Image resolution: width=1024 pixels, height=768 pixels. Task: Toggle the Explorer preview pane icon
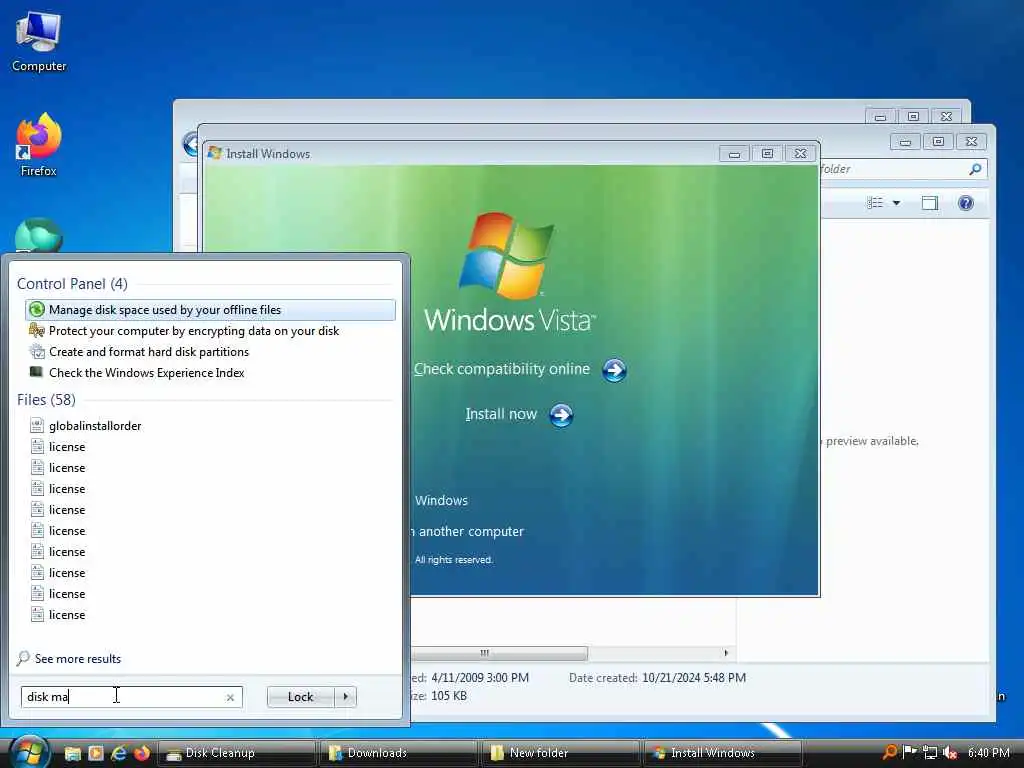930,203
